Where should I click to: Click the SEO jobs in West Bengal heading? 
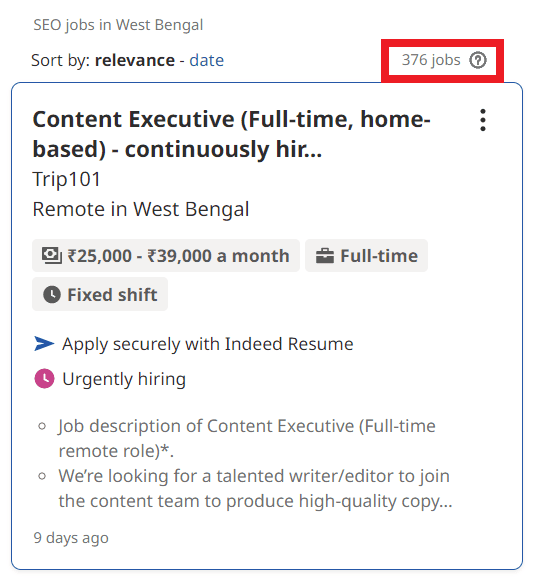tap(118, 25)
